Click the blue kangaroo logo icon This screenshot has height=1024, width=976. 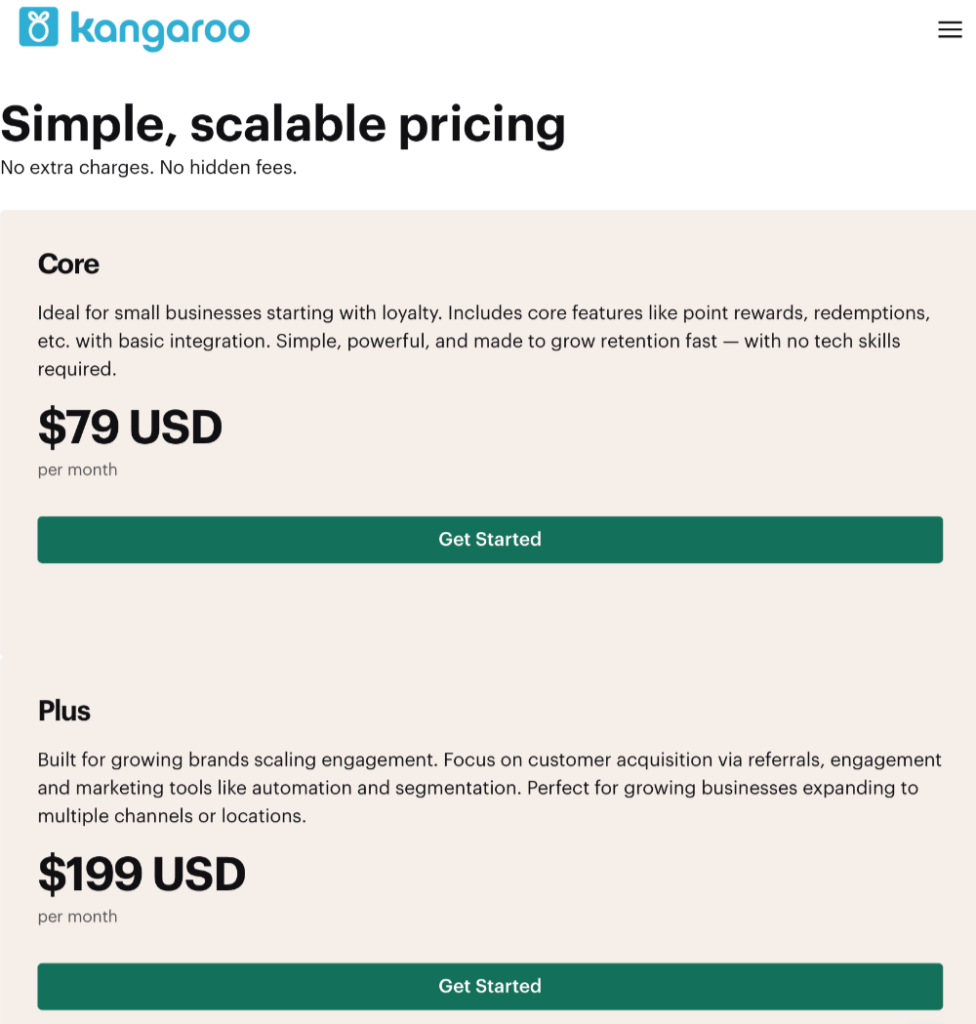tap(39, 28)
